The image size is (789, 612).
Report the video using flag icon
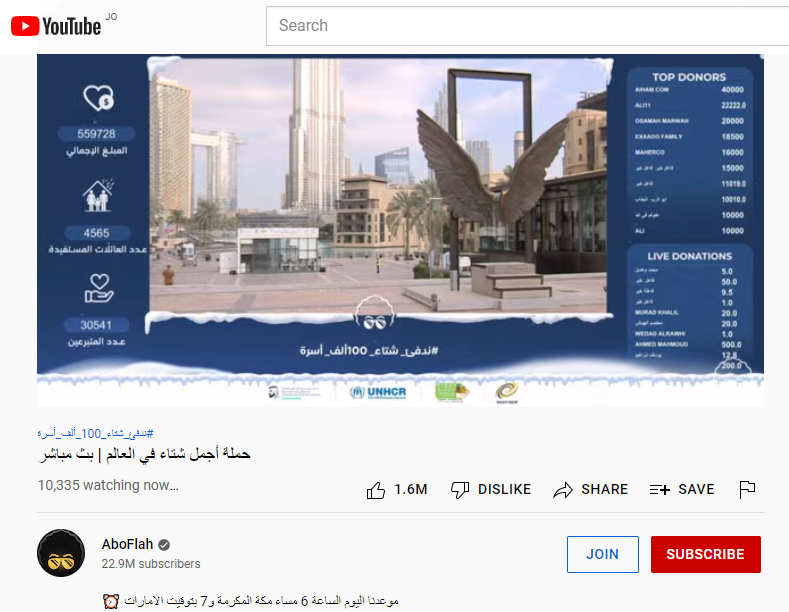pyautogui.click(x=747, y=490)
